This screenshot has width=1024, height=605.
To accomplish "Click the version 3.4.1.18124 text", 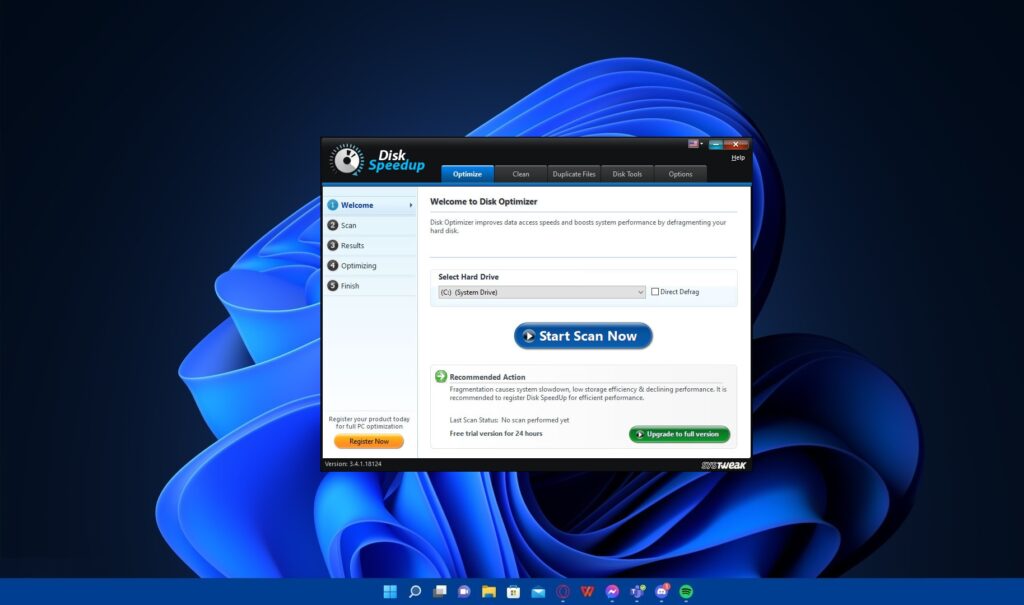I will pos(353,464).
